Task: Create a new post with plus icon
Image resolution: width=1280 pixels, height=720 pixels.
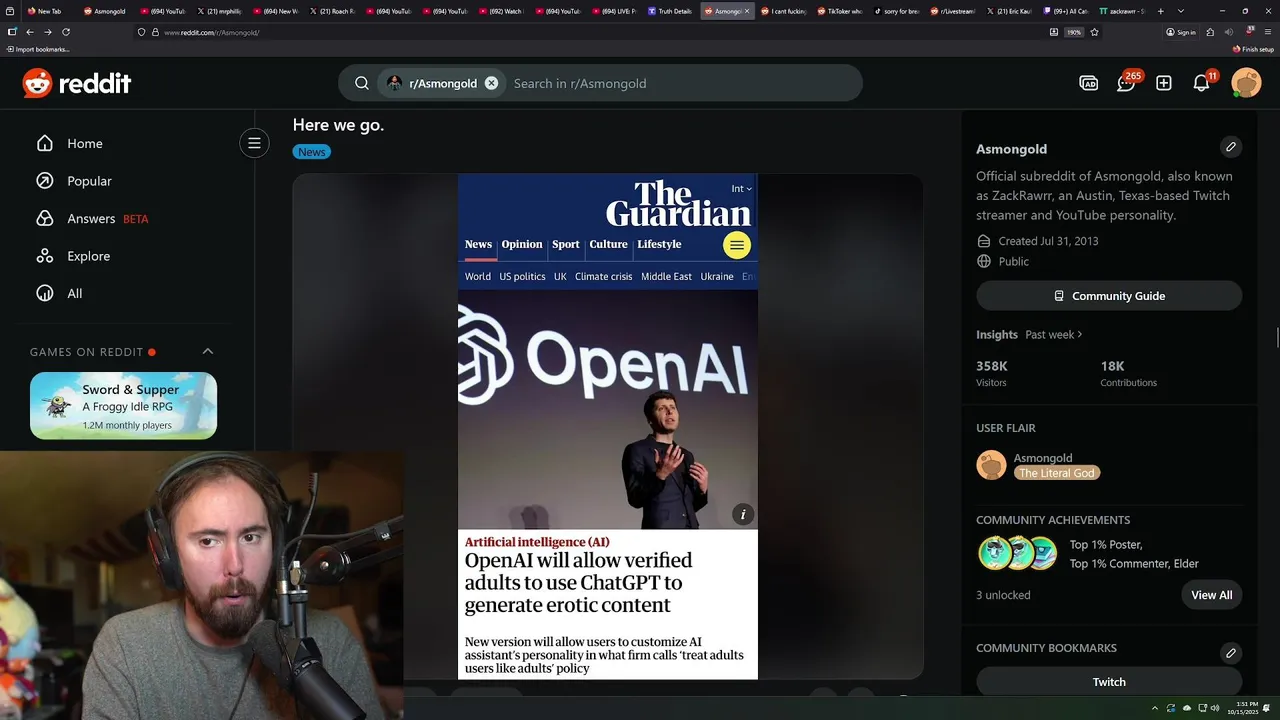Action: click(1164, 83)
